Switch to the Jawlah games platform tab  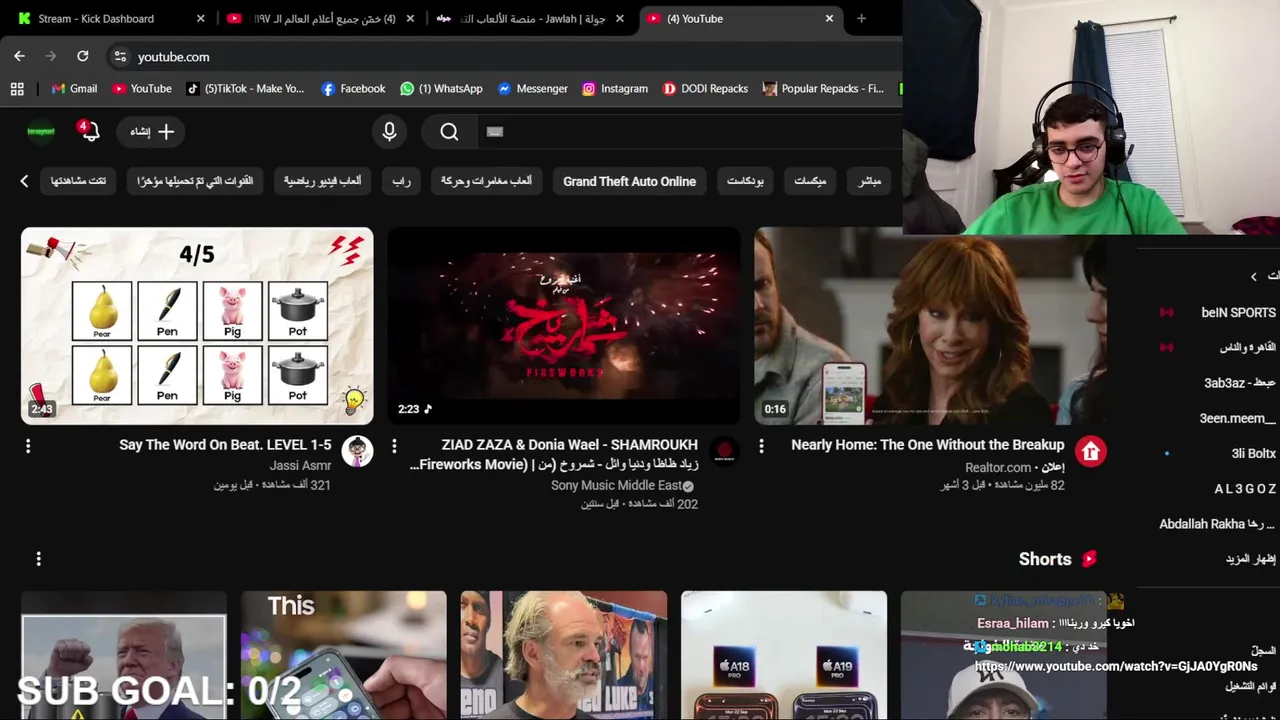531,18
